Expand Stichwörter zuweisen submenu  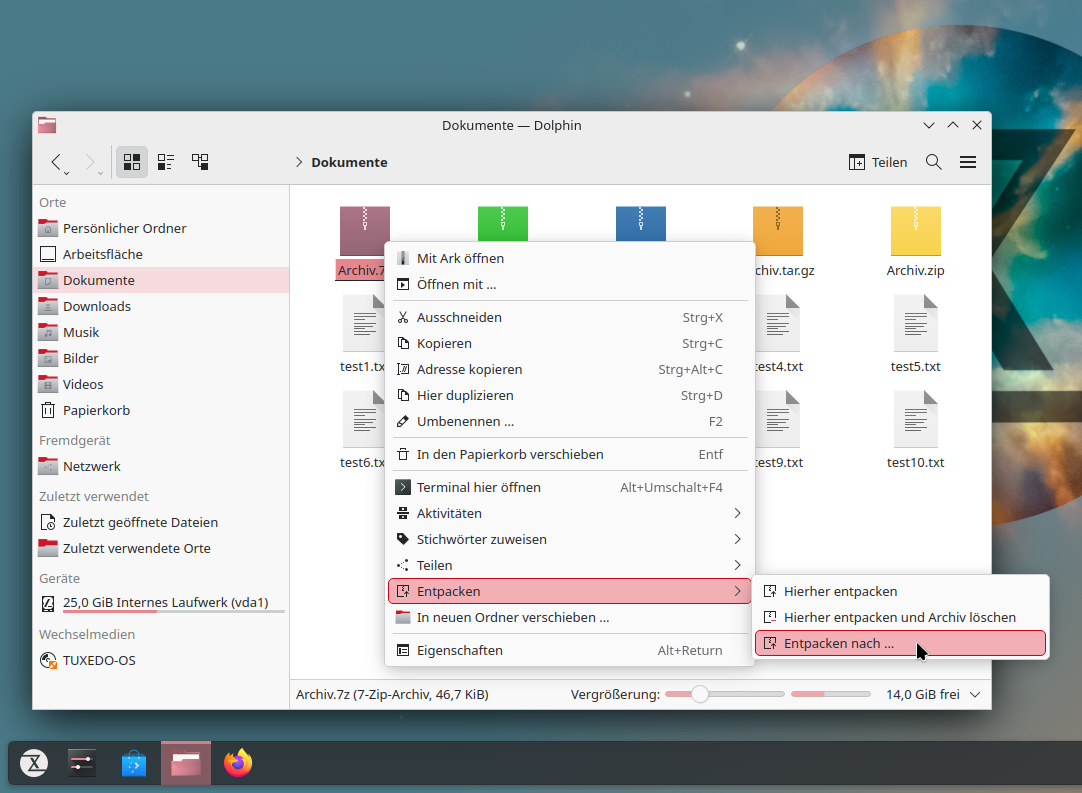pos(570,540)
